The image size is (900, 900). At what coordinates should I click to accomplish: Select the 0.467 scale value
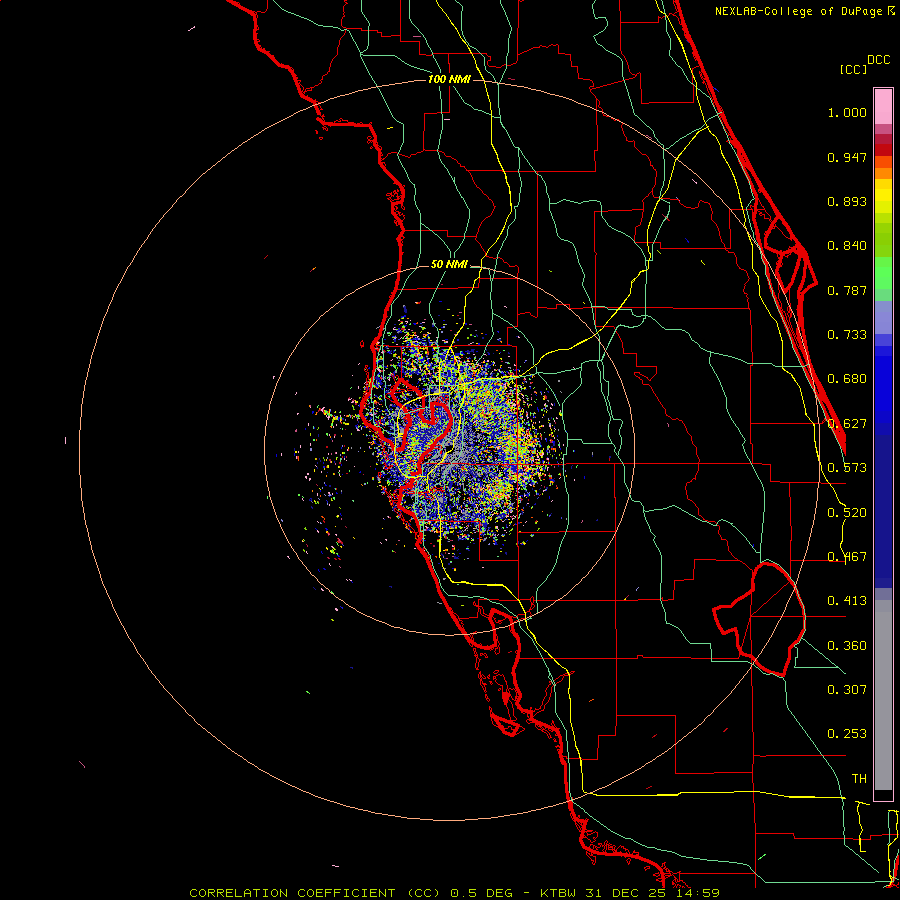pos(847,557)
